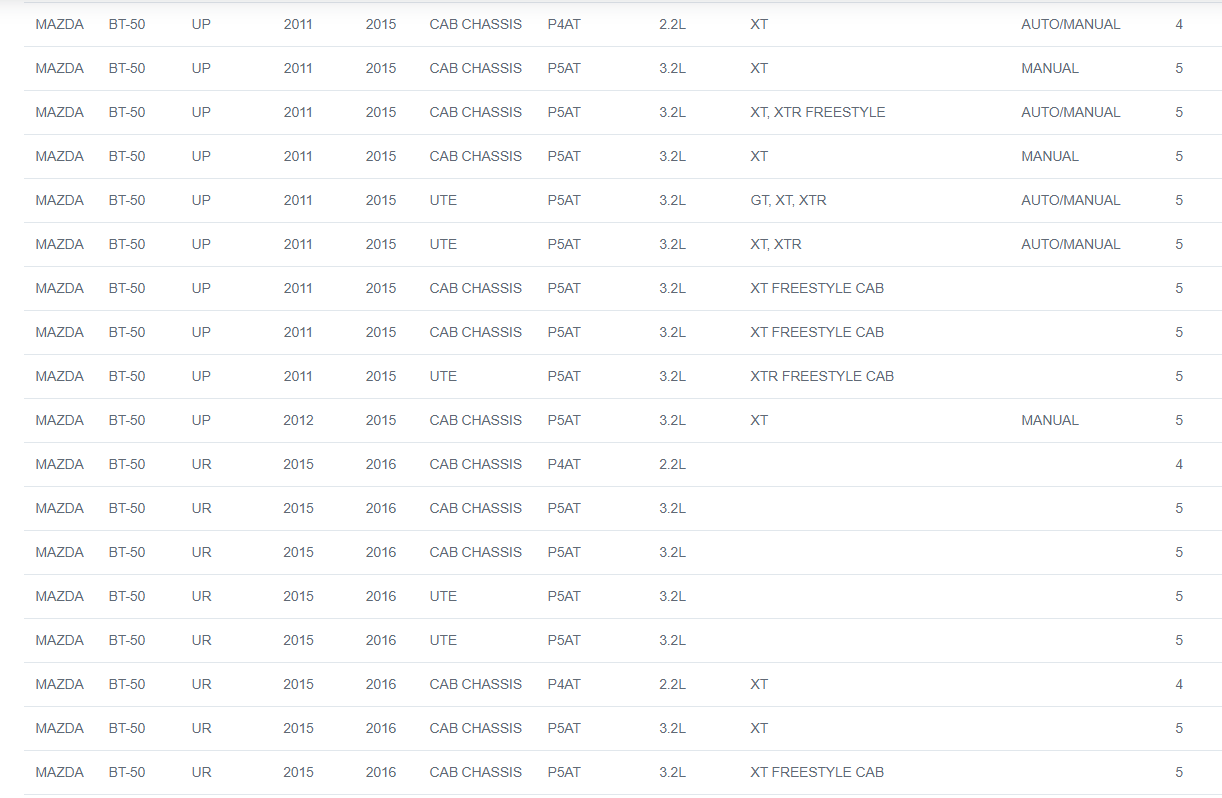
Task: Select "AUTO/MANUAL" in the row with trim "XT, XTR"
Action: (x=1071, y=244)
